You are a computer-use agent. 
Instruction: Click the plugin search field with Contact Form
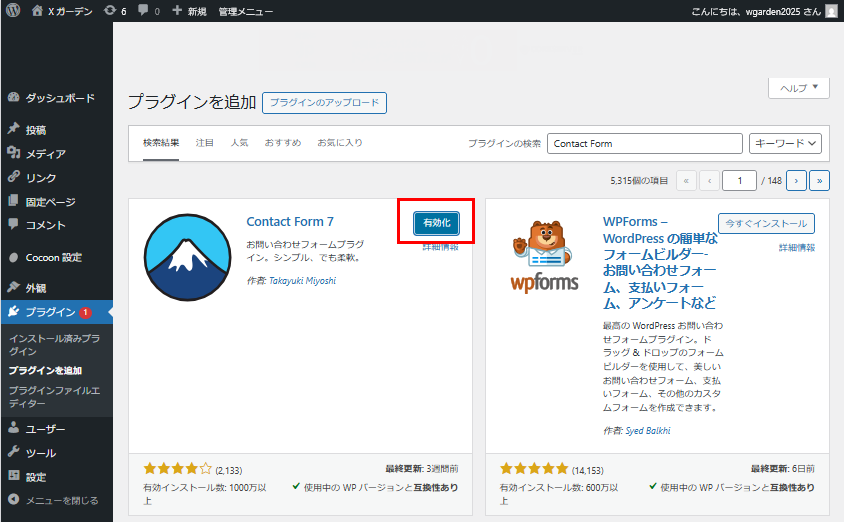tap(645, 143)
